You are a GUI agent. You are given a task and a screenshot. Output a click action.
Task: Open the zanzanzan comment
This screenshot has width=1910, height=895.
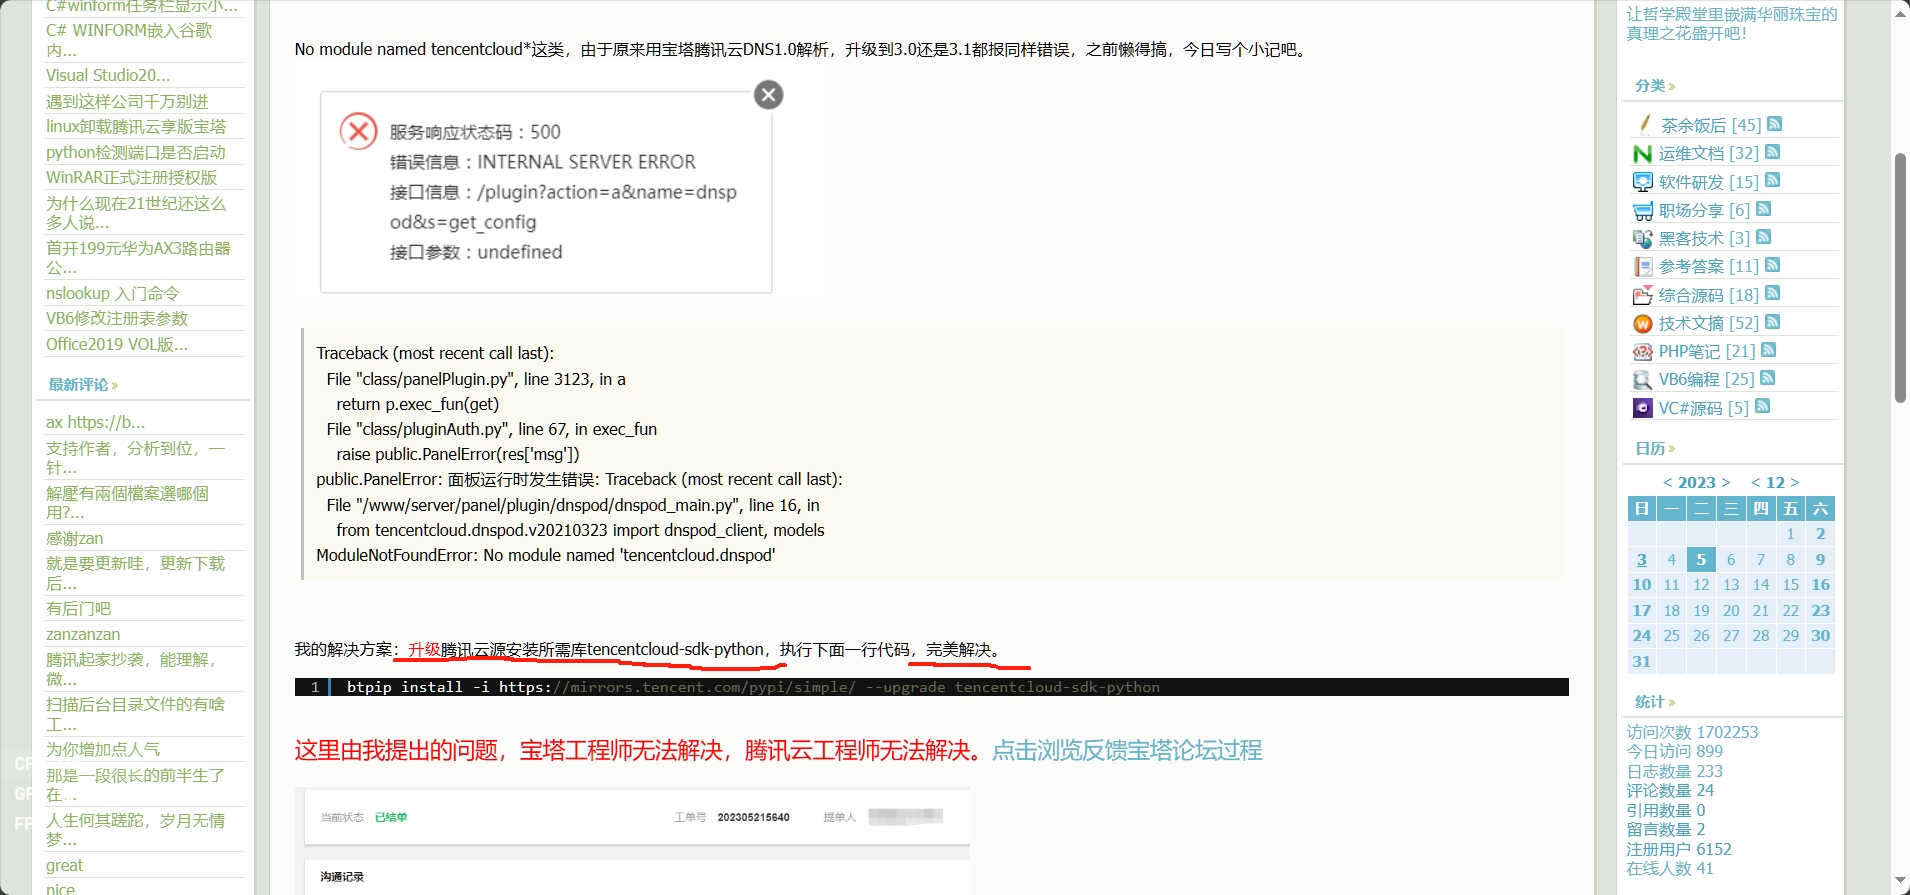[x=83, y=634]
